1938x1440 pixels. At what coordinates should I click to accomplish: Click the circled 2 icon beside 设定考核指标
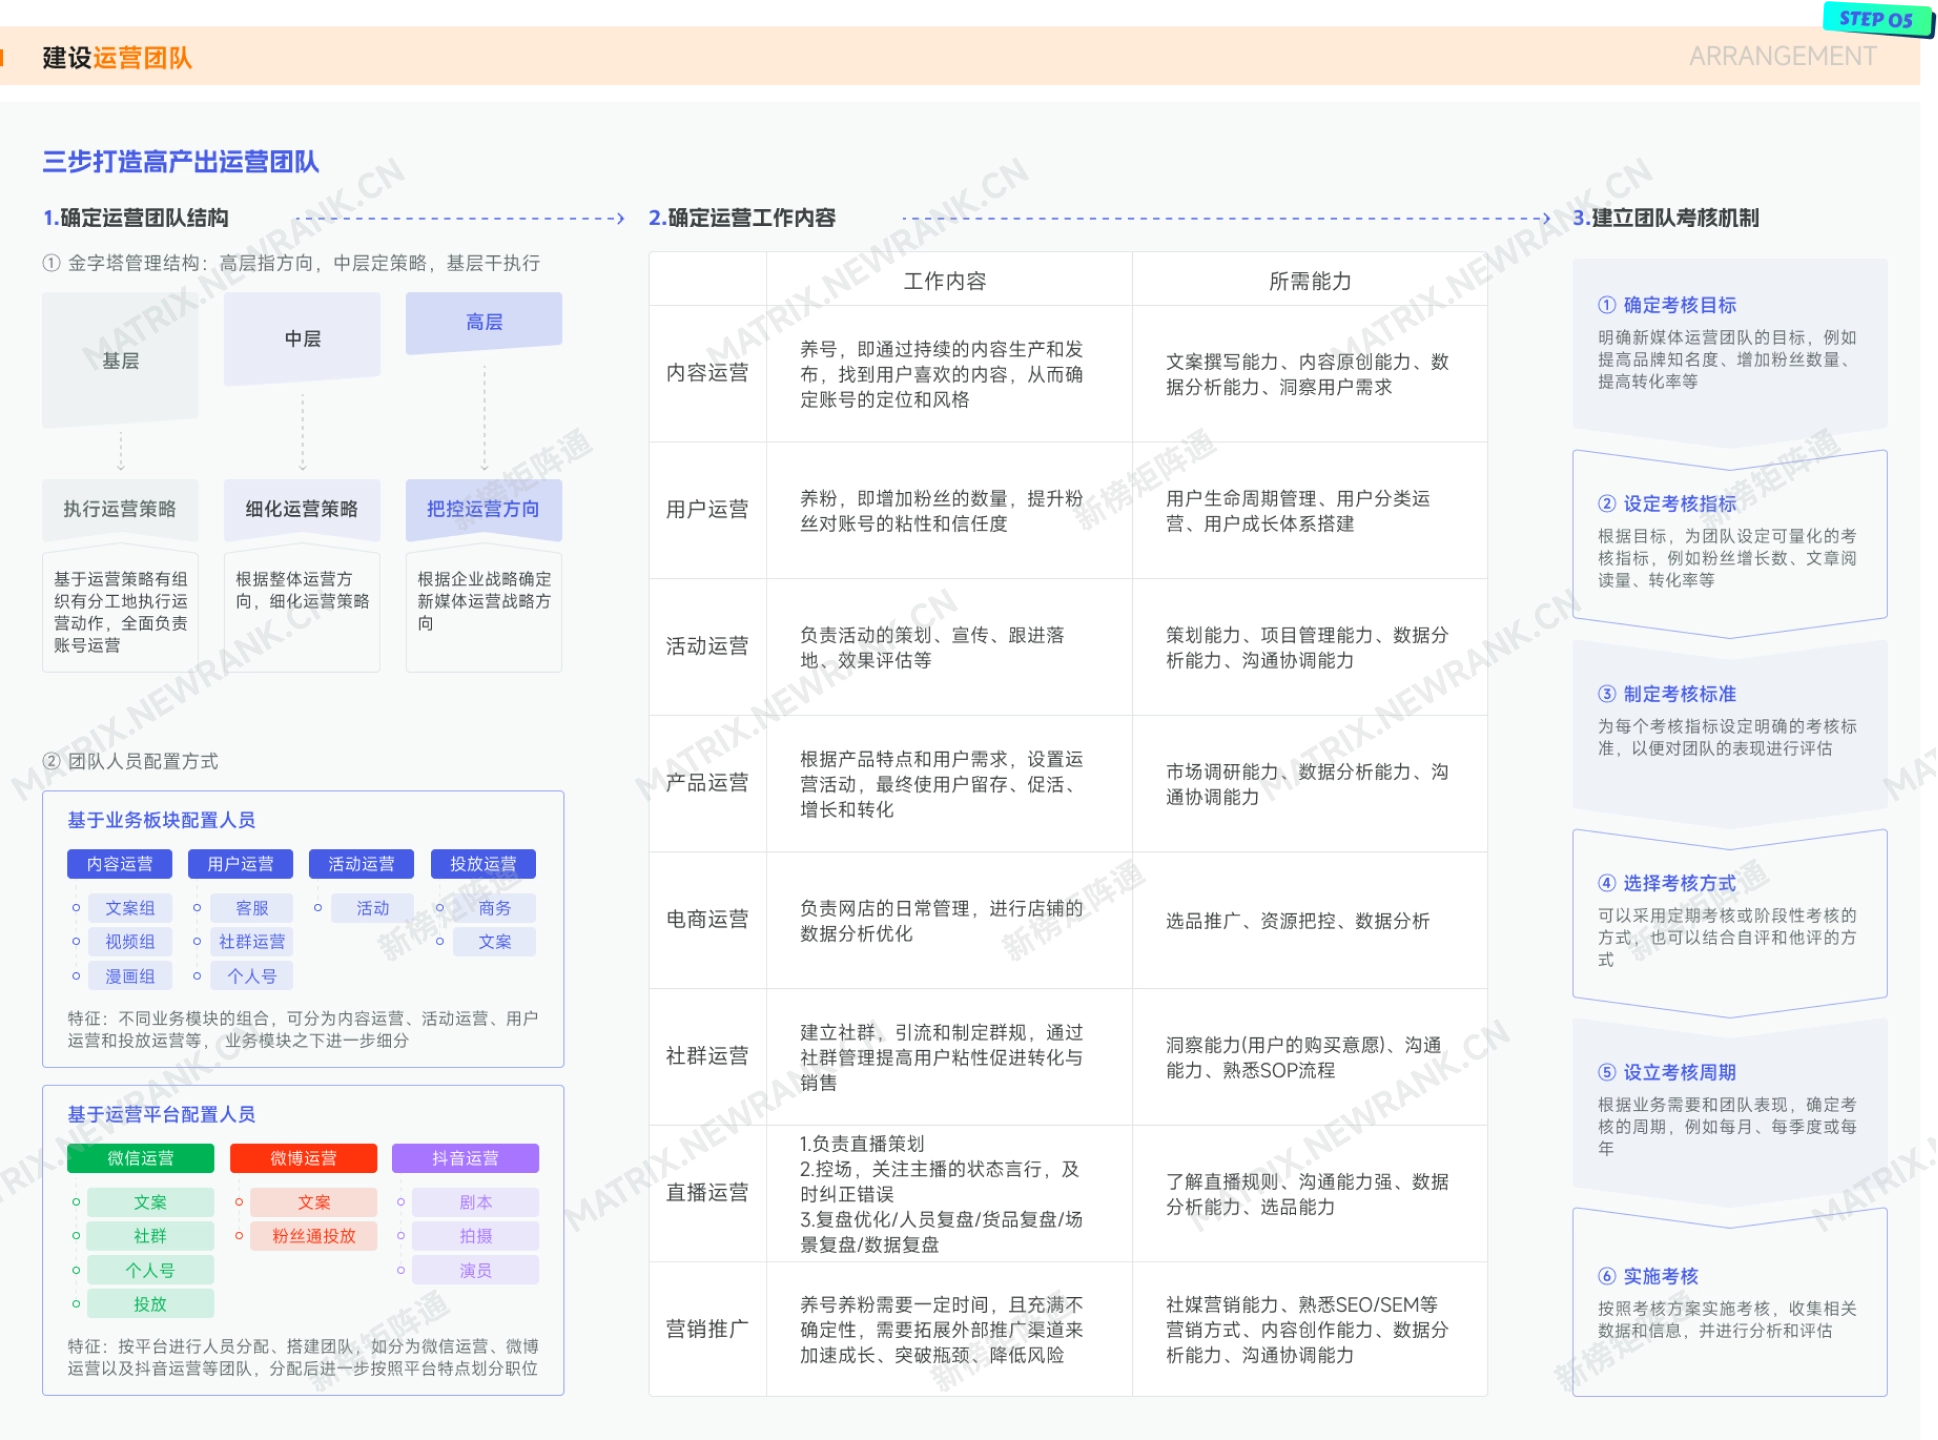[x=1606, y=504]
